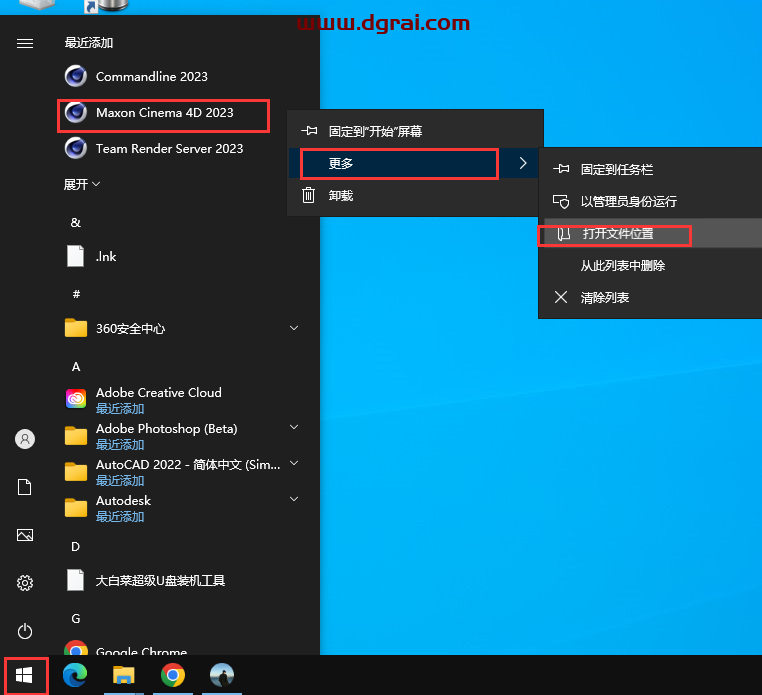
Task: Click the pin icon beside 固定到"开始"屏幕
Action: (x=309, y=131)
